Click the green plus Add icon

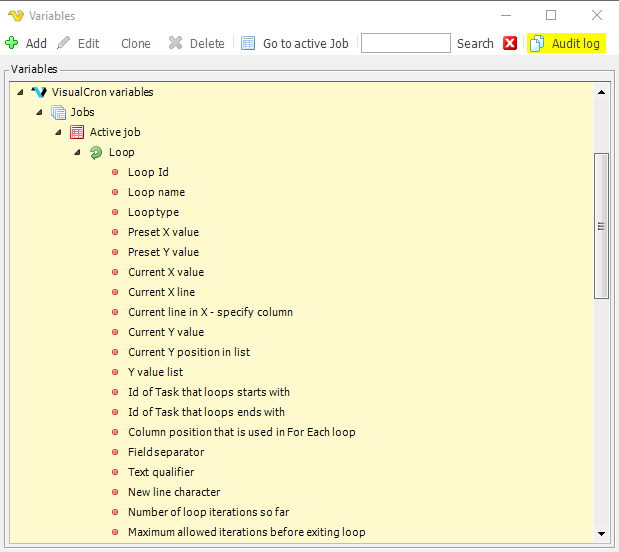[12, 43]
